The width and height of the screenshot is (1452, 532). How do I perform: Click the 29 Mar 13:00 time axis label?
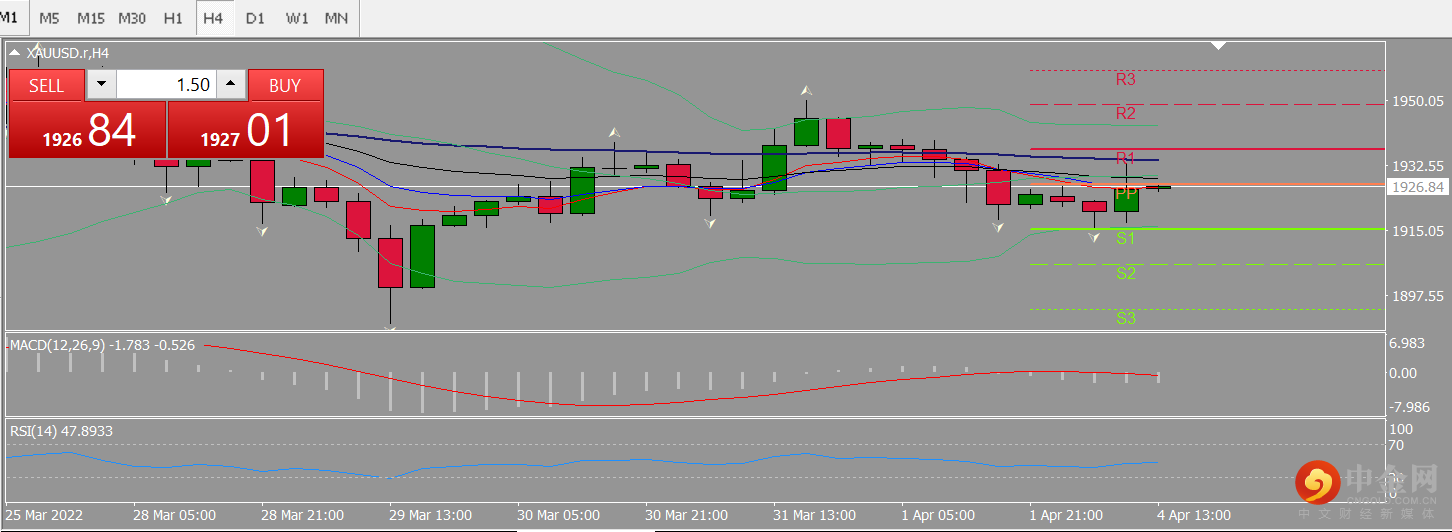(430, 515)
